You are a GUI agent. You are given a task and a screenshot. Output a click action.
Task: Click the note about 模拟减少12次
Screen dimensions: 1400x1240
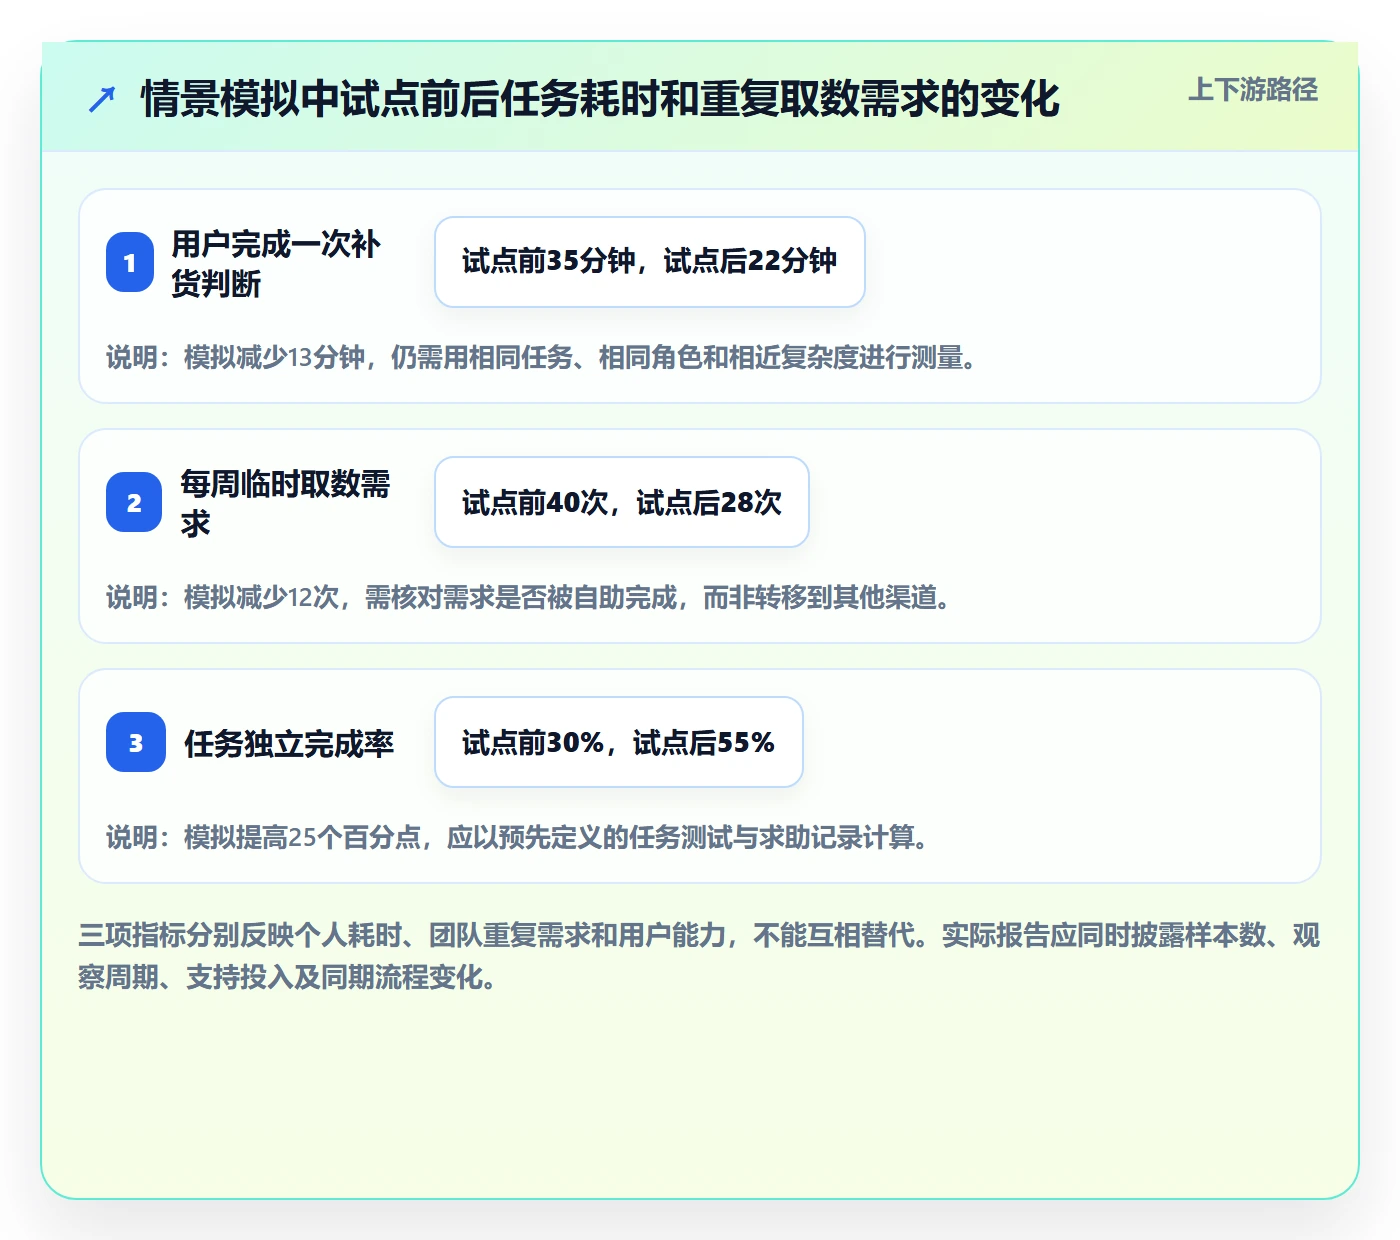(x=529, y=597)
